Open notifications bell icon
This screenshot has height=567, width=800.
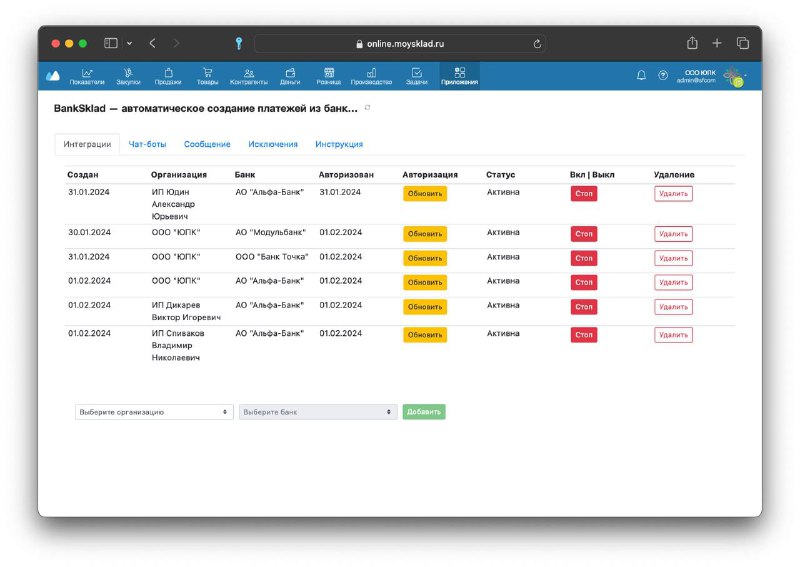[x=641, y=76]
